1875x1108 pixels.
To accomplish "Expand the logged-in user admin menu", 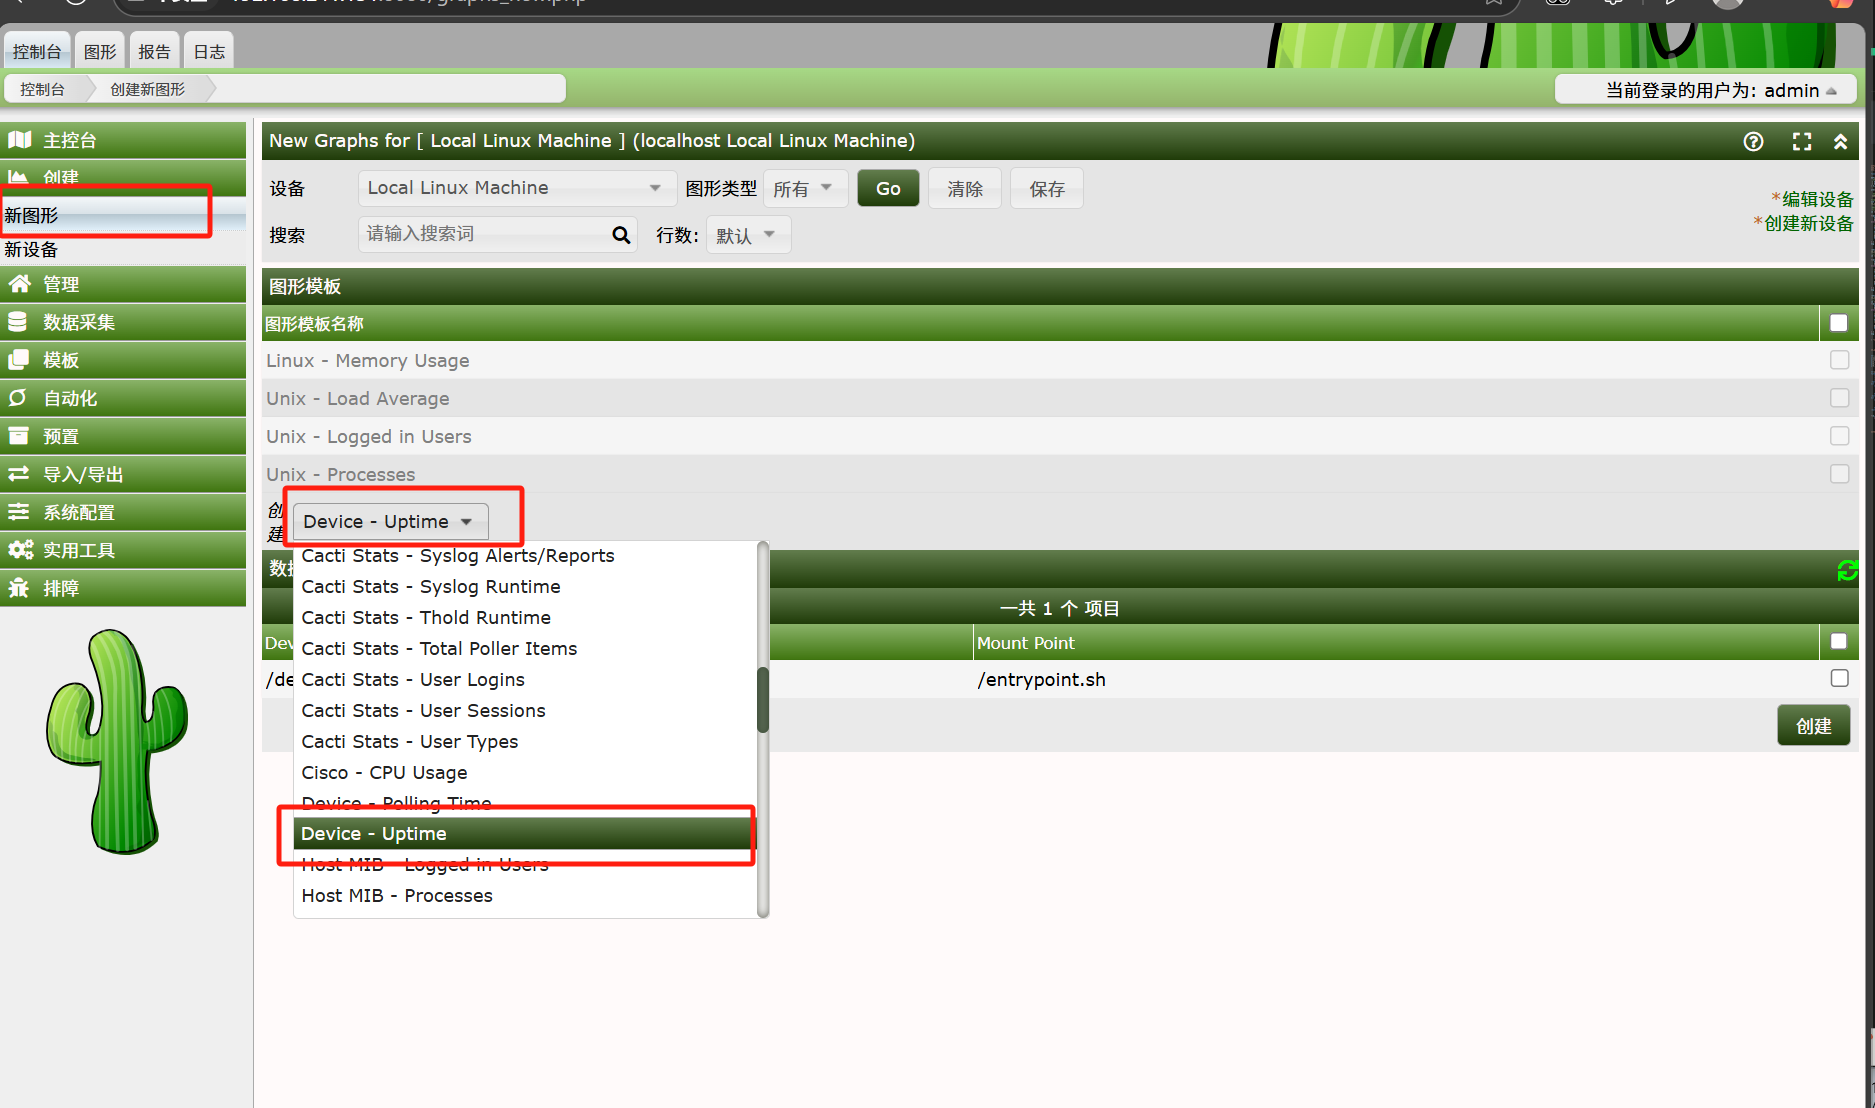I will point(1706,90).
